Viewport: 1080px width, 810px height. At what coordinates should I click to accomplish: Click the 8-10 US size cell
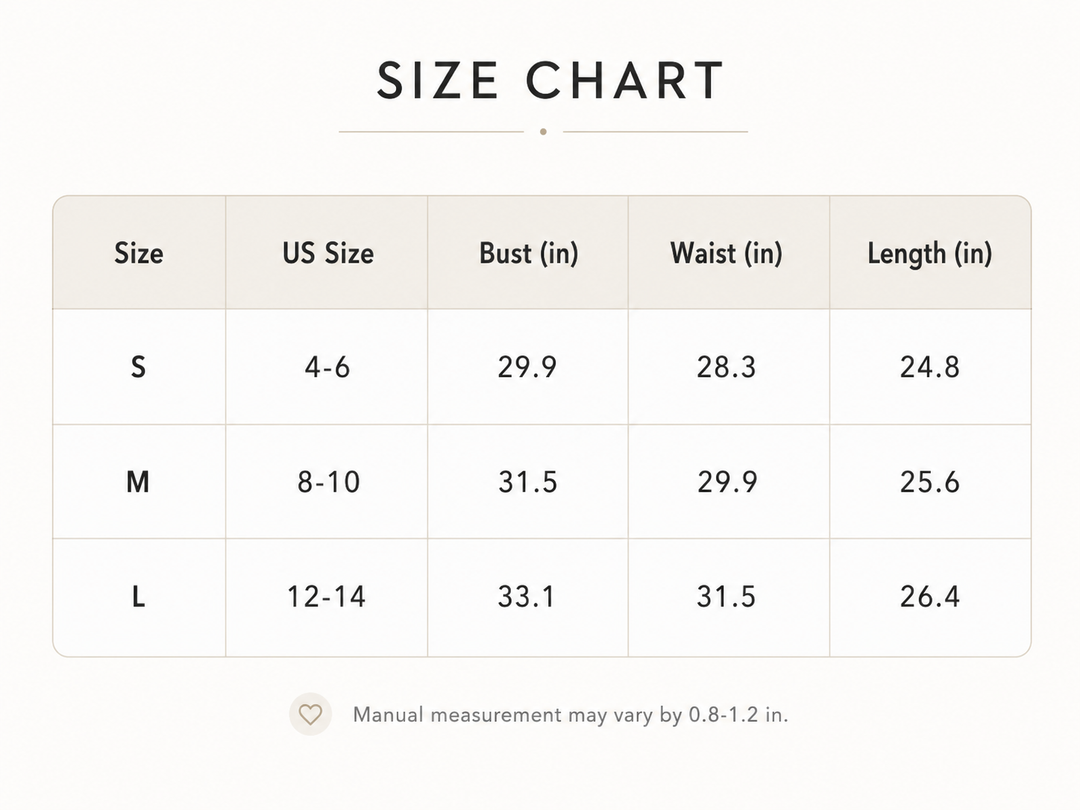pos(329,481)
